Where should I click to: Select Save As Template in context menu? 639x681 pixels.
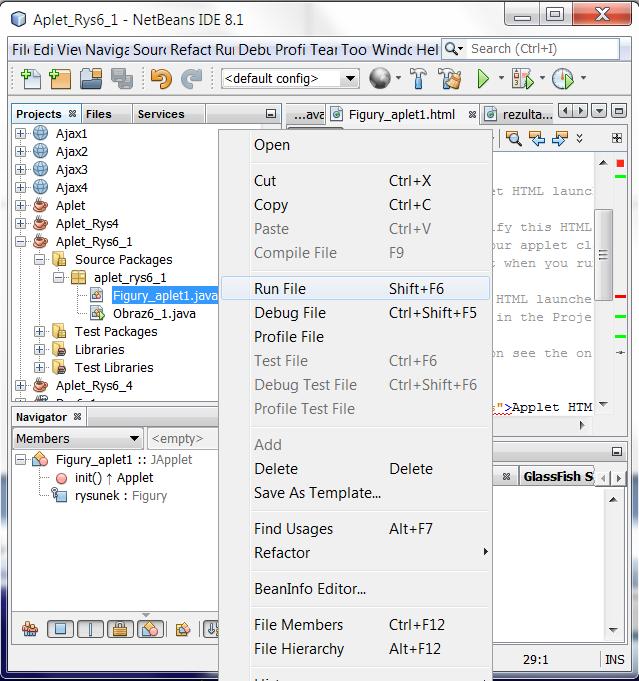[x=355, y=493]
